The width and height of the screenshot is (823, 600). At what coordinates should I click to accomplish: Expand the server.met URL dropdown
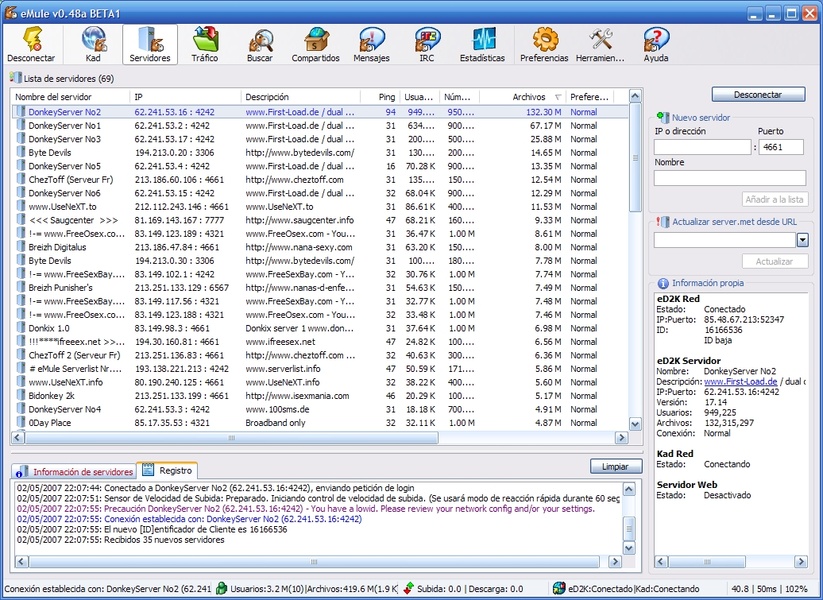pyautogui.click(x=802, y=240)
